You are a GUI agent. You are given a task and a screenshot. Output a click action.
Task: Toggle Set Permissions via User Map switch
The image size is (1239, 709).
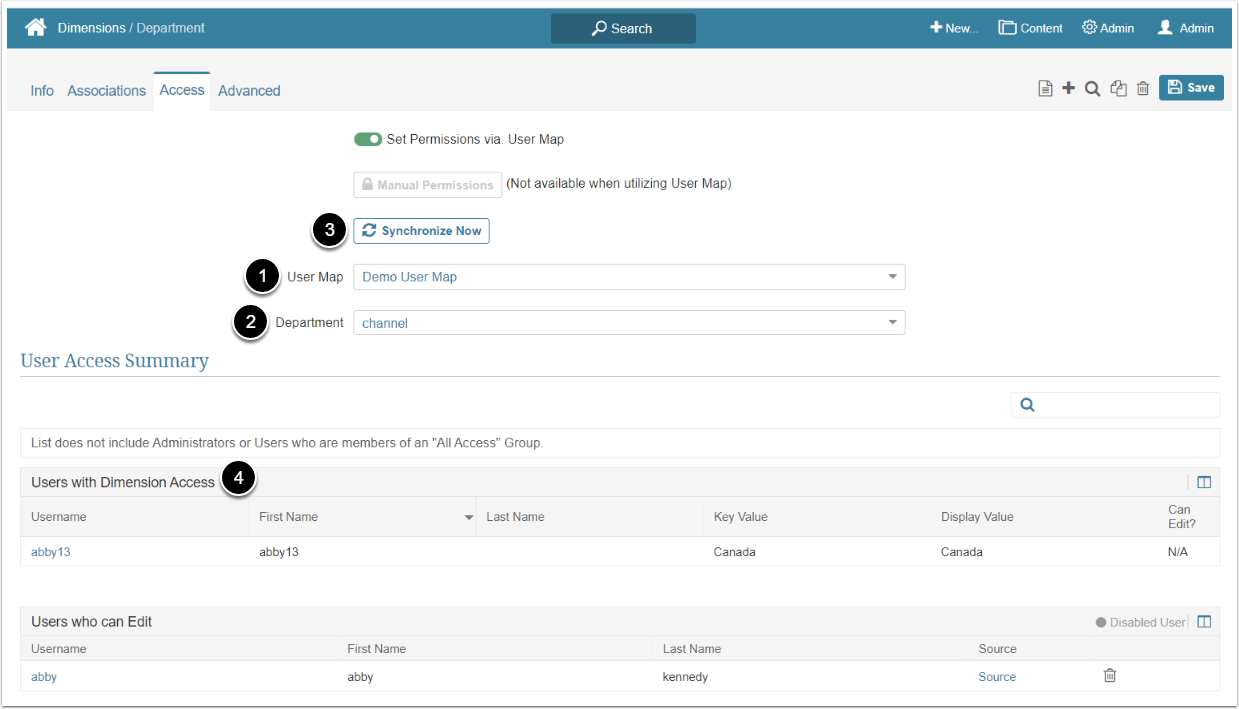(x=368, y=139)
